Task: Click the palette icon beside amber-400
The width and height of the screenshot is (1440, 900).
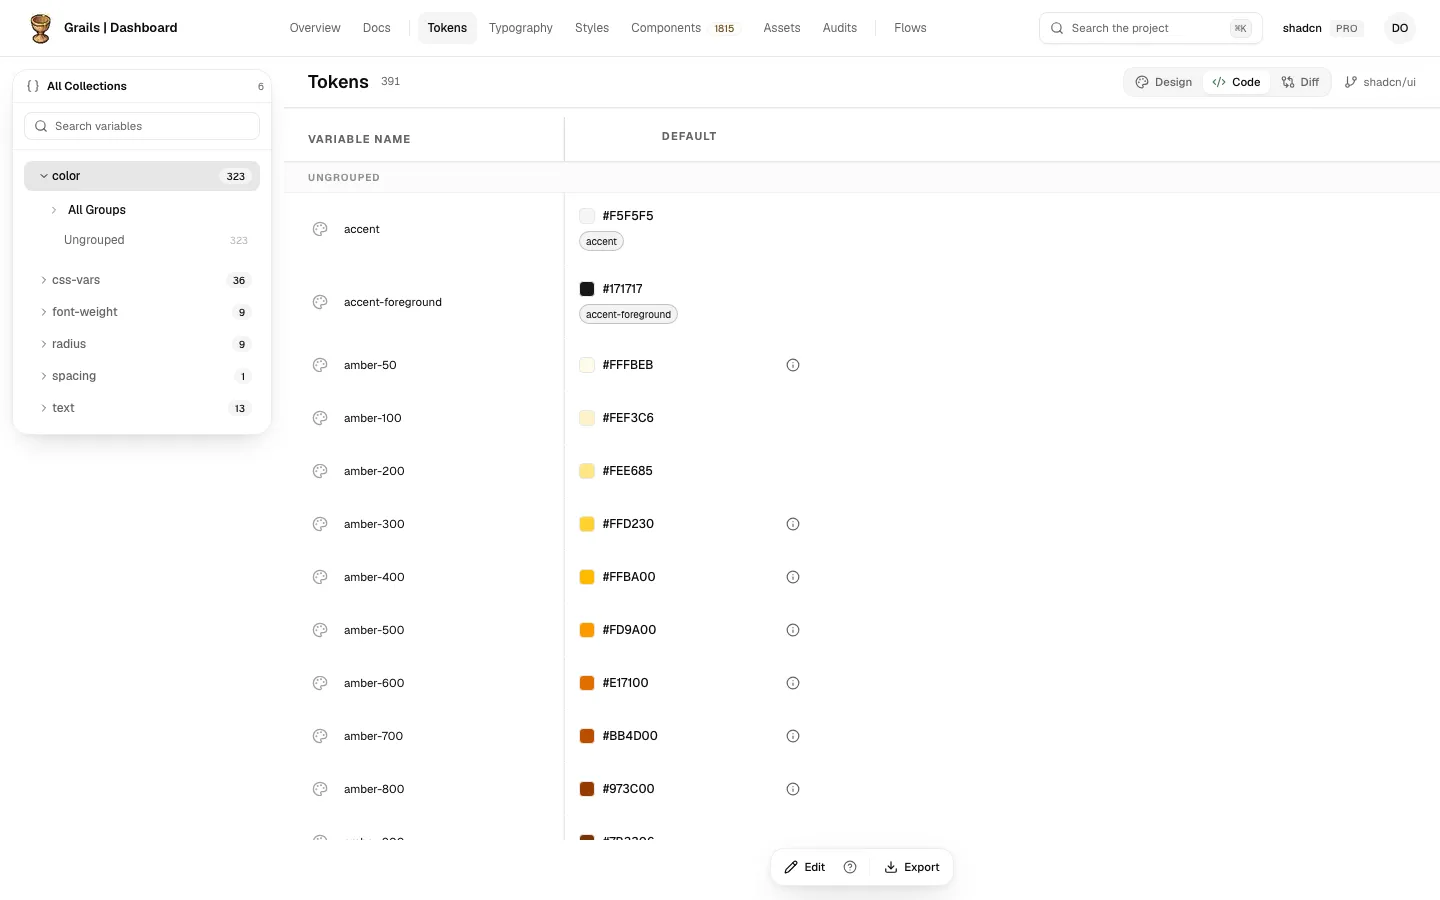Action: coord(320,577)
